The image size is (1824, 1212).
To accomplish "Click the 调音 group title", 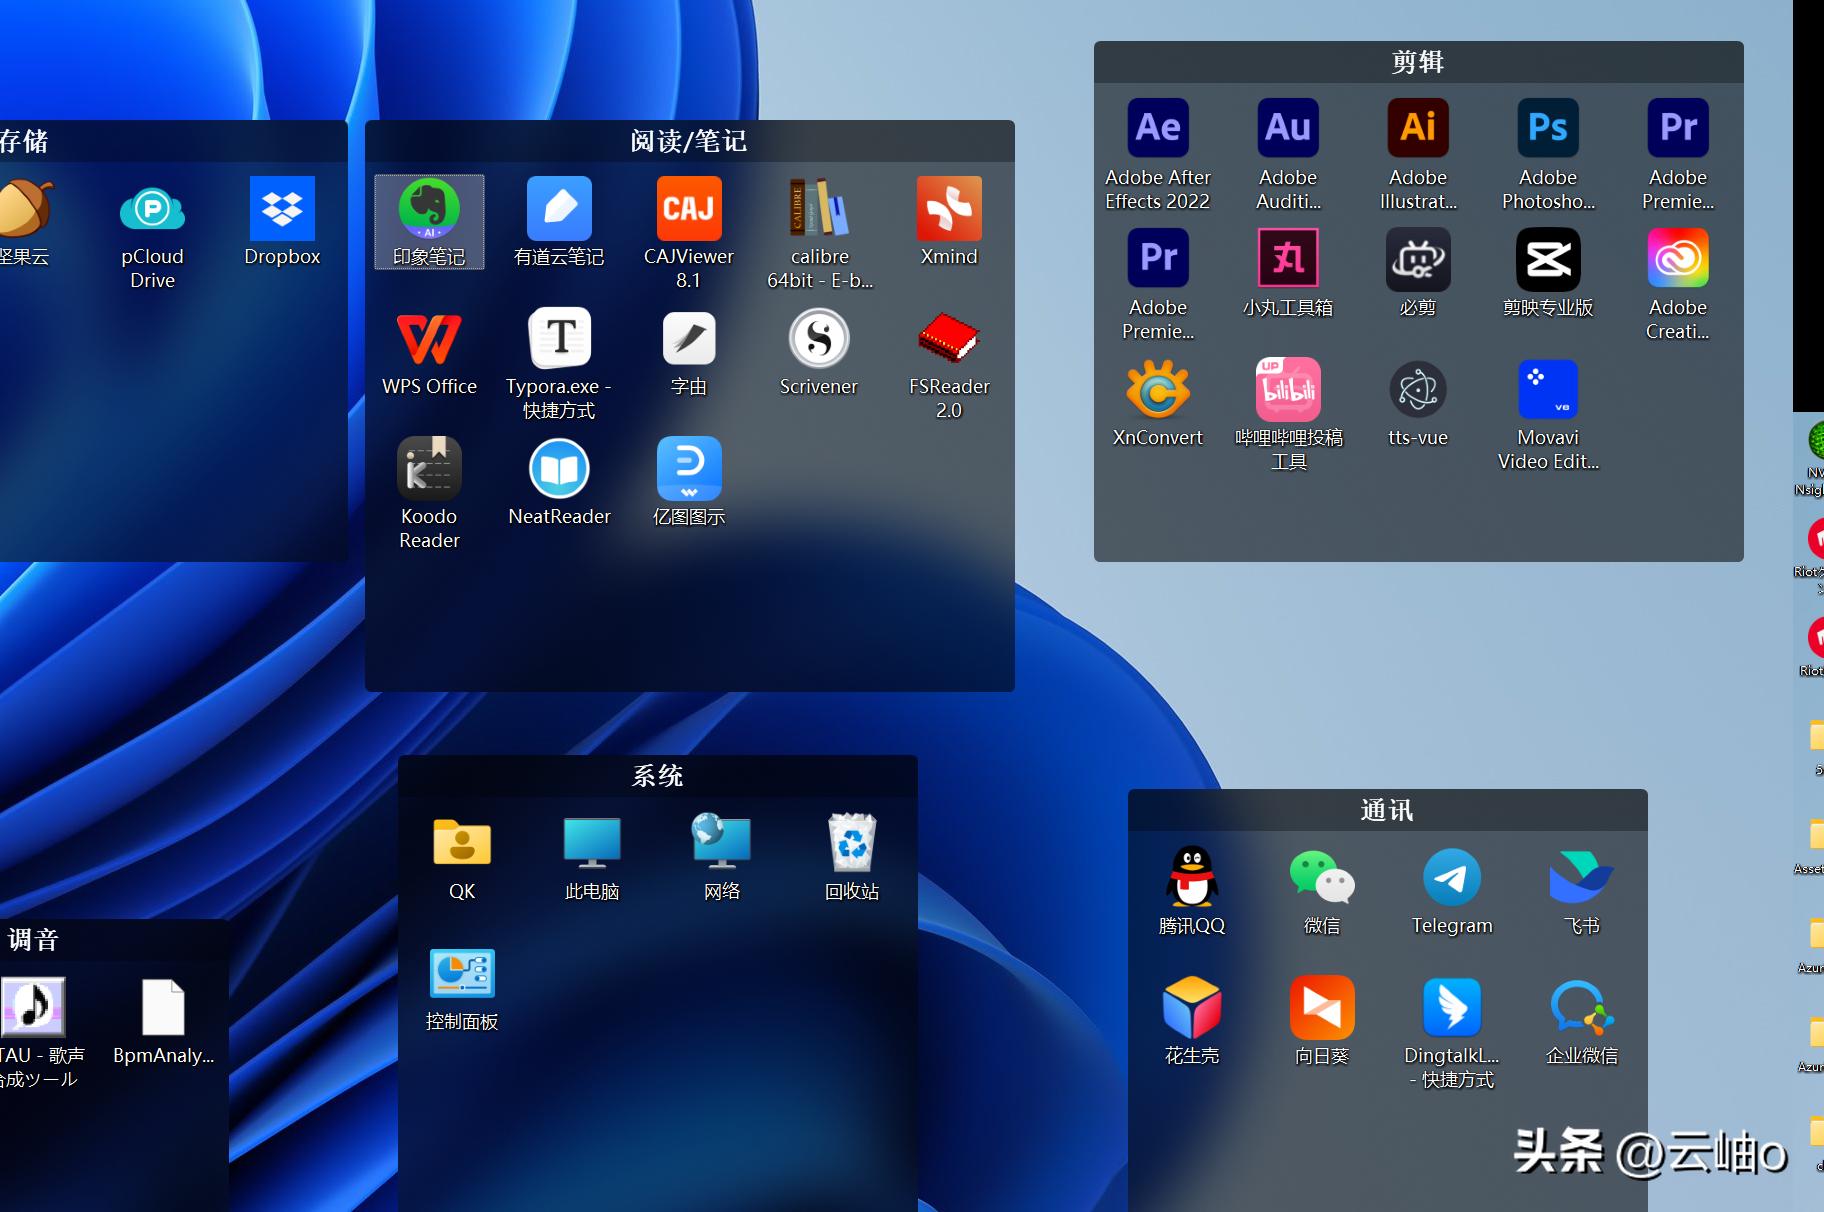I will pos(33,940).
